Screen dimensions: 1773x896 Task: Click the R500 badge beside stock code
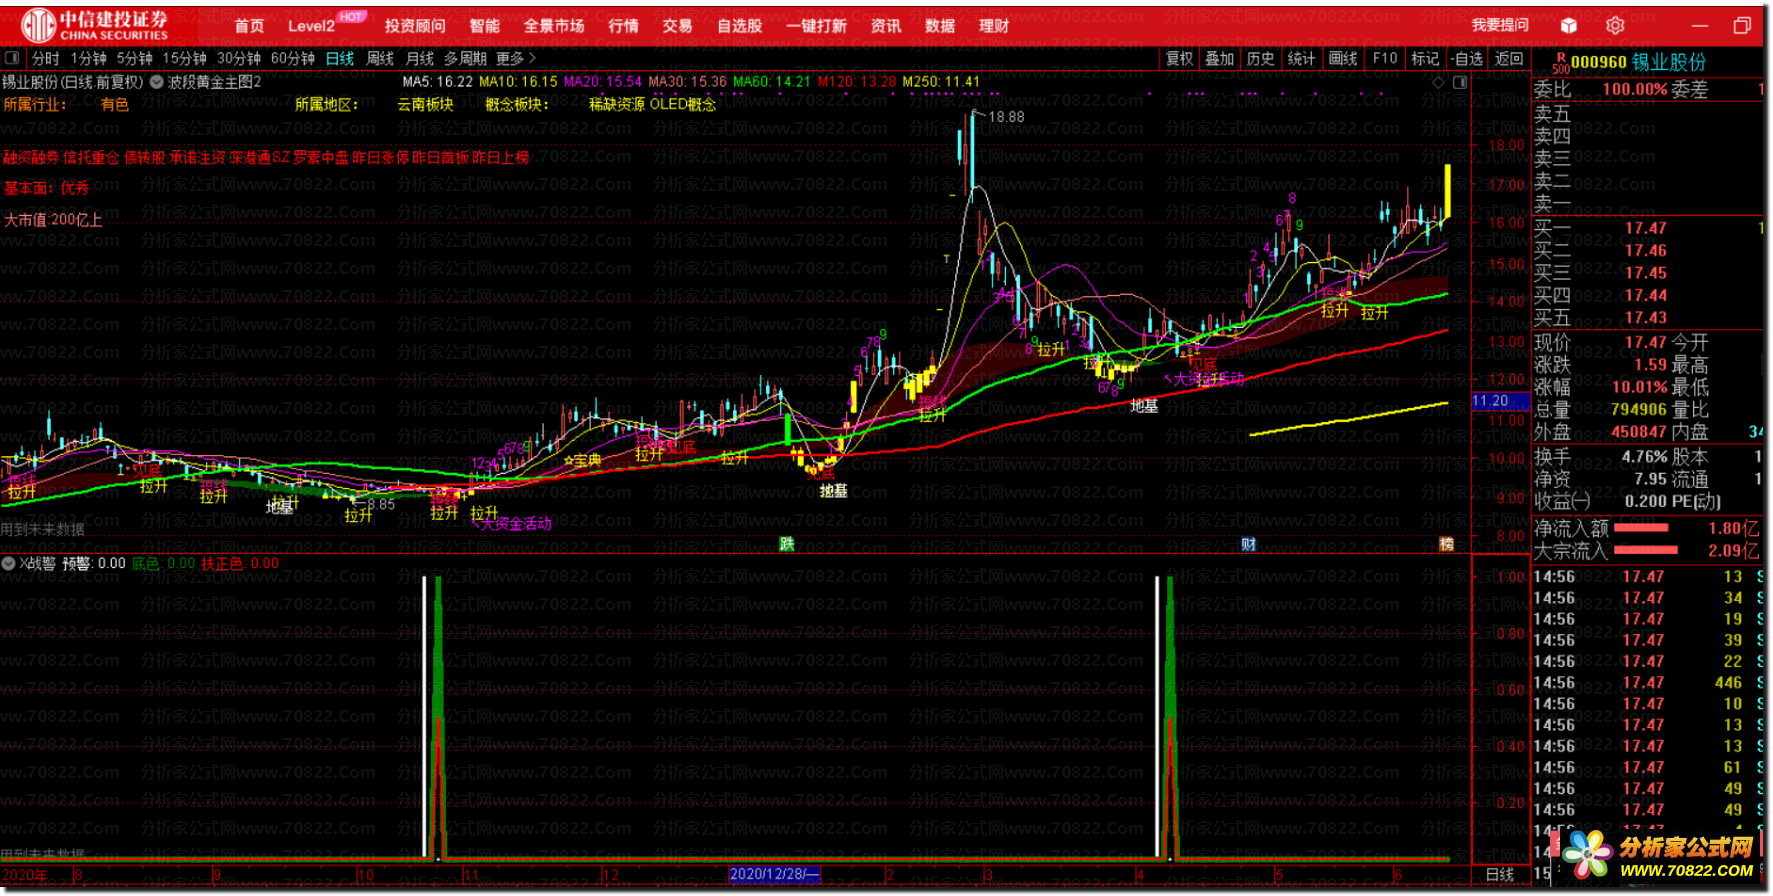(x=1560, y=63)
